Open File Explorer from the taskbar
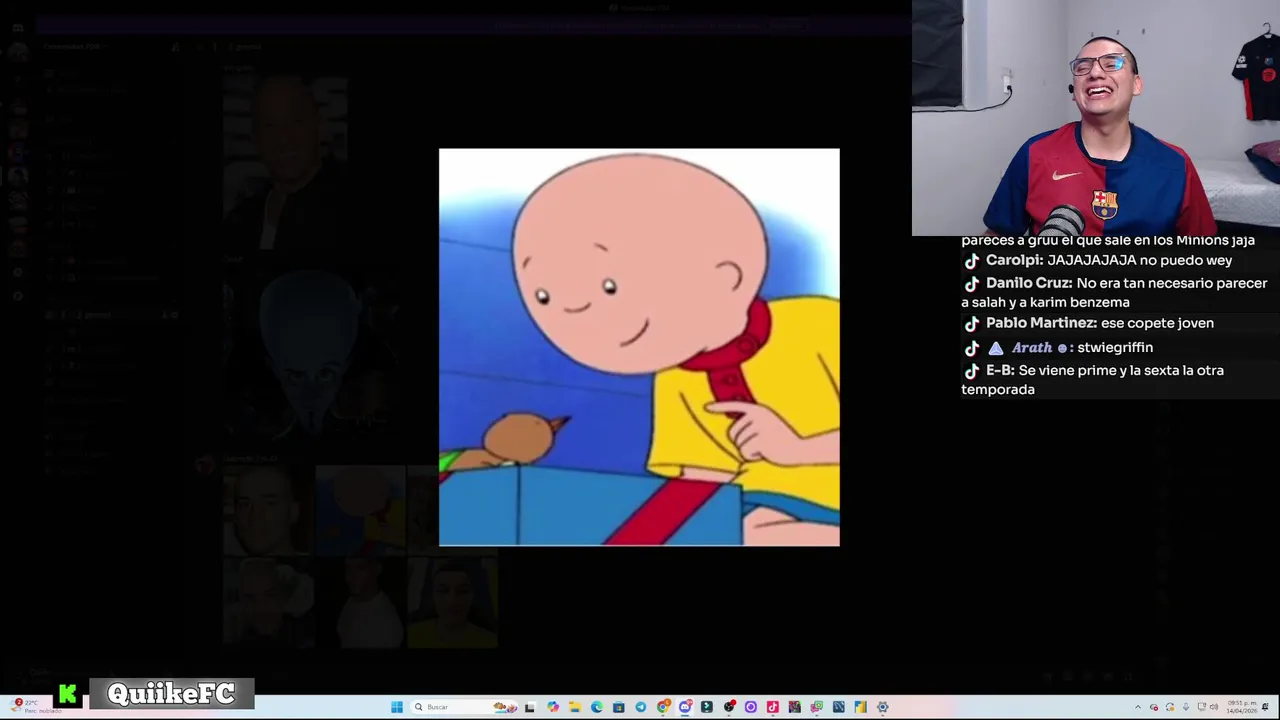This screenshot has height=720, width=1280. click(x=575, y=707)
